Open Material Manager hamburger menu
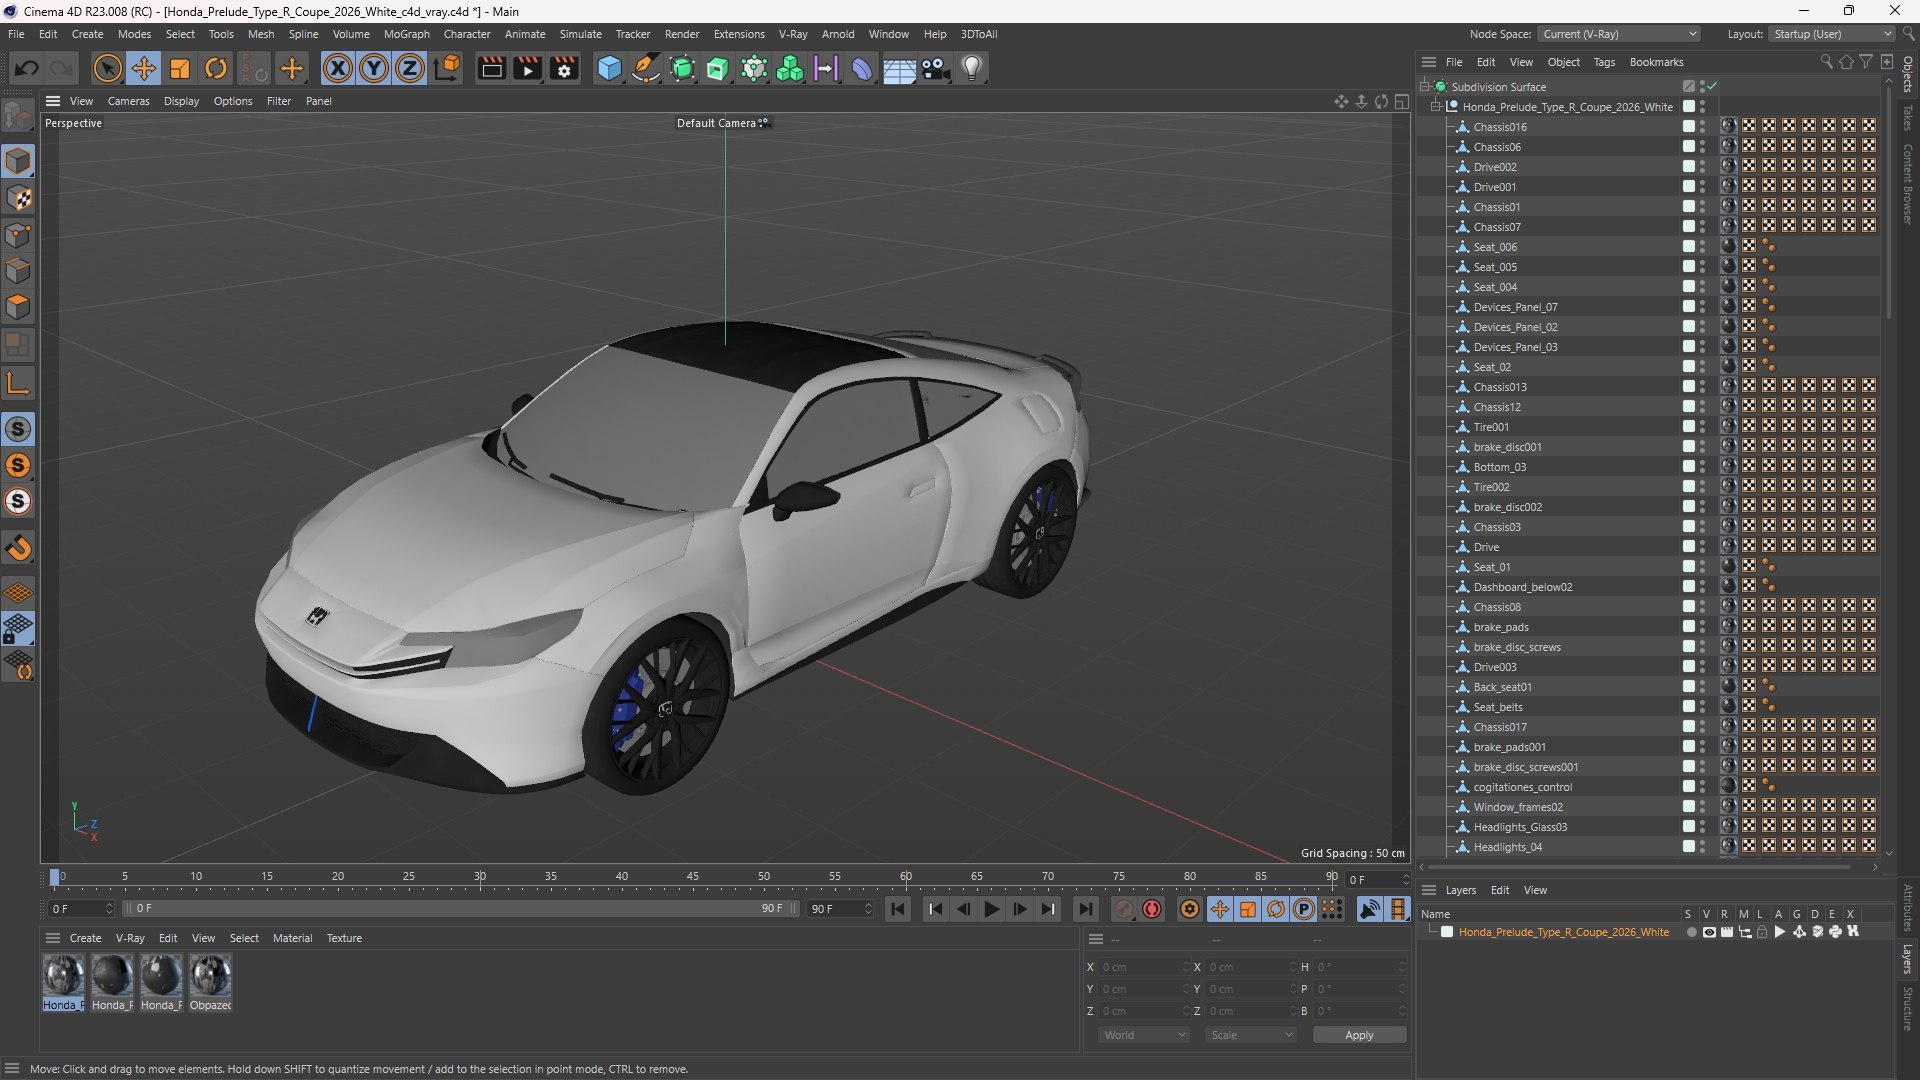Viewport: 1920px width, 1080px height. click(x=53, y=938)
